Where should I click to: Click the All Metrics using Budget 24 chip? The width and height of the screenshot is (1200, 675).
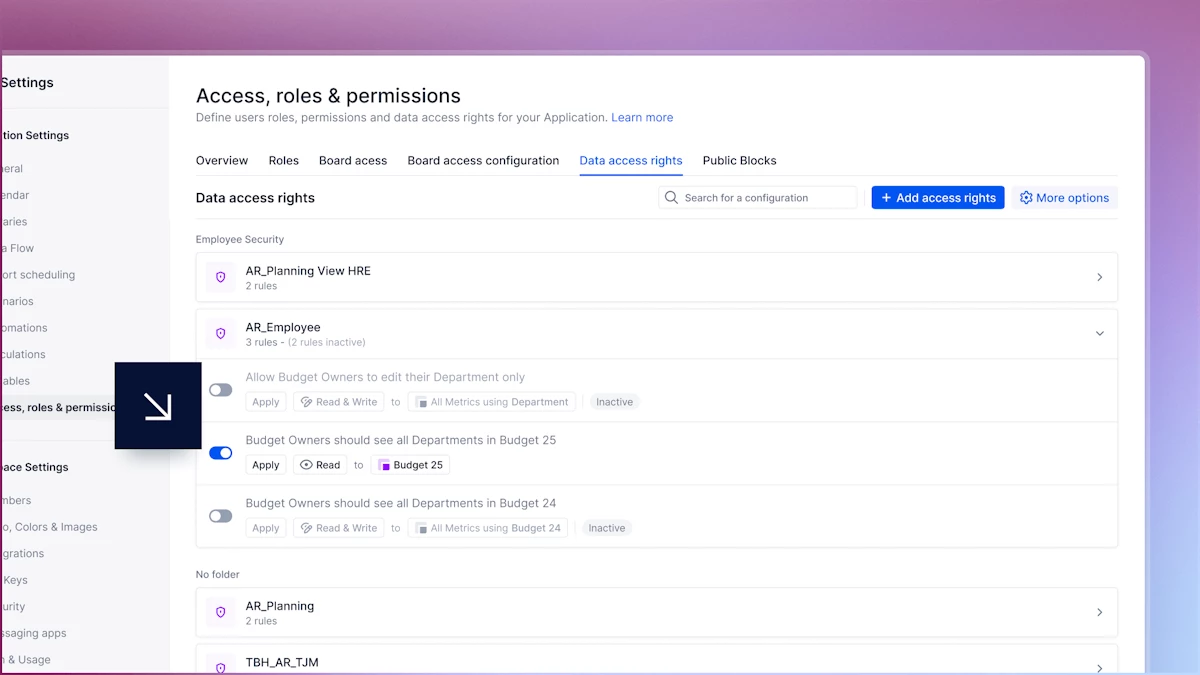tap(488, 528)
